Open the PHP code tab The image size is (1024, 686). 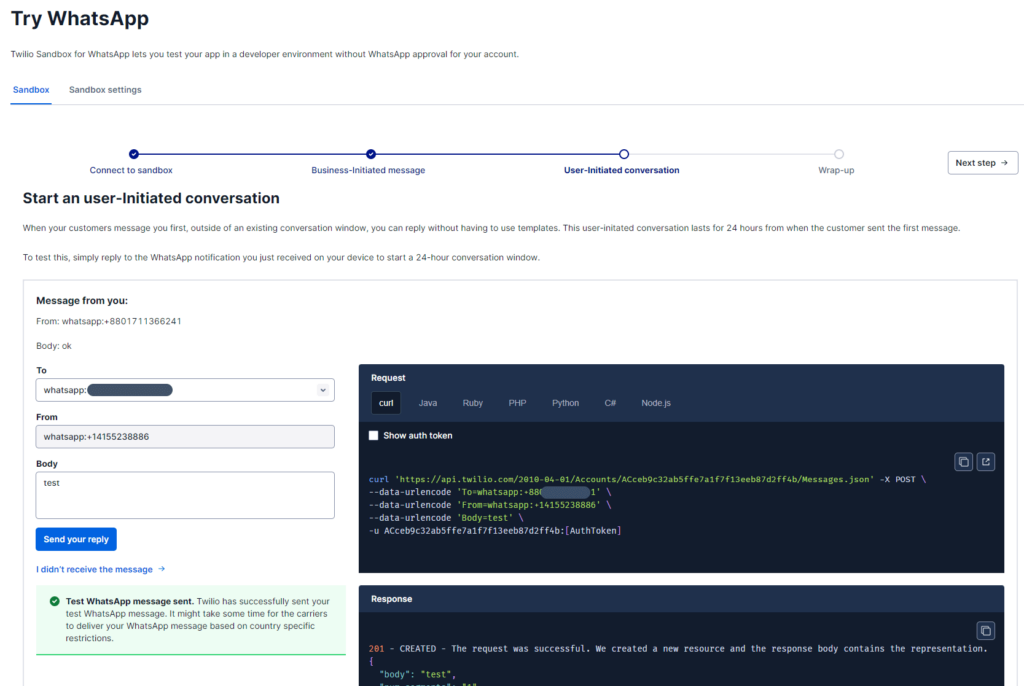pos(517,403)
